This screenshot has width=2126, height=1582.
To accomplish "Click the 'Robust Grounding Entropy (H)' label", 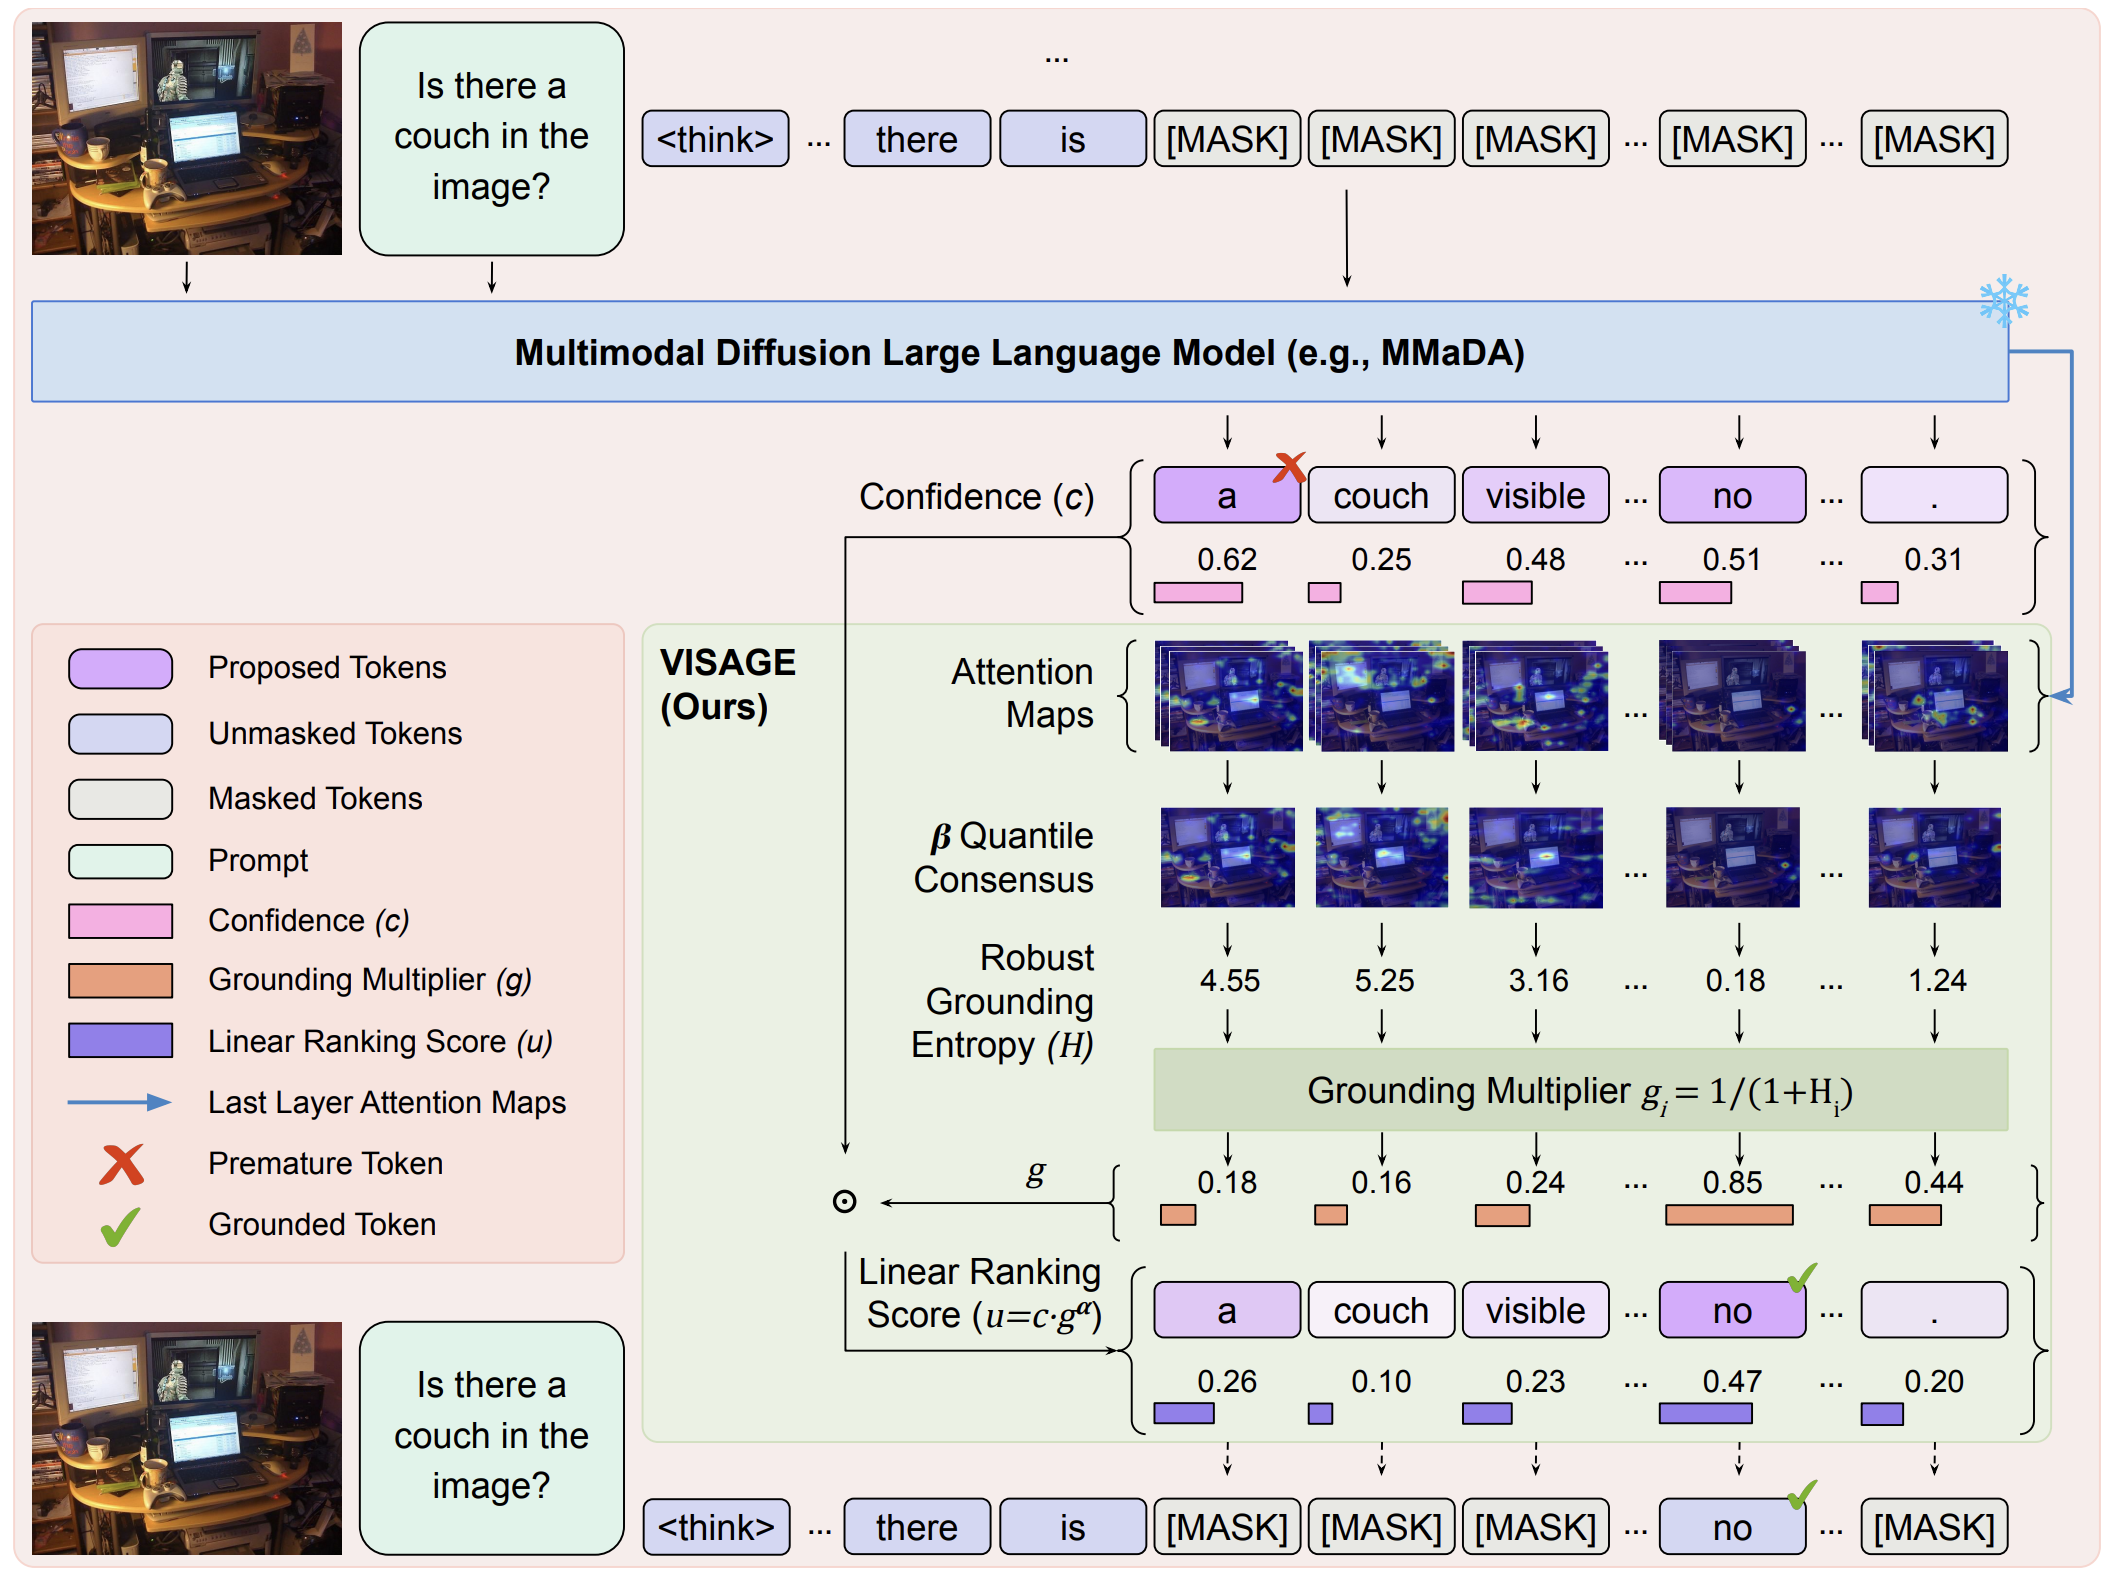I will point(1002,1001).
